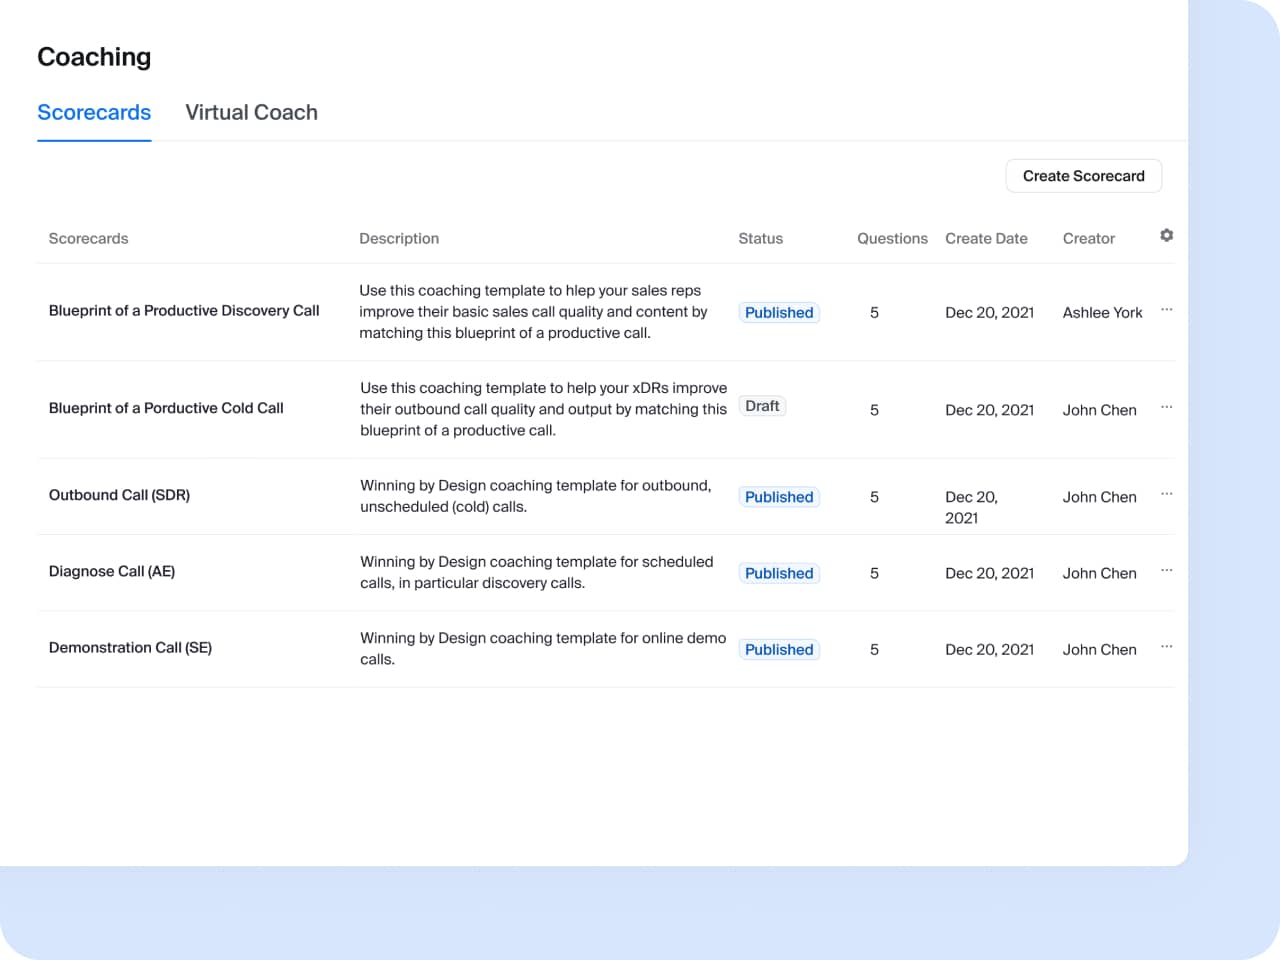
Task: Sort by the Status column header
Action: point(760,239)
